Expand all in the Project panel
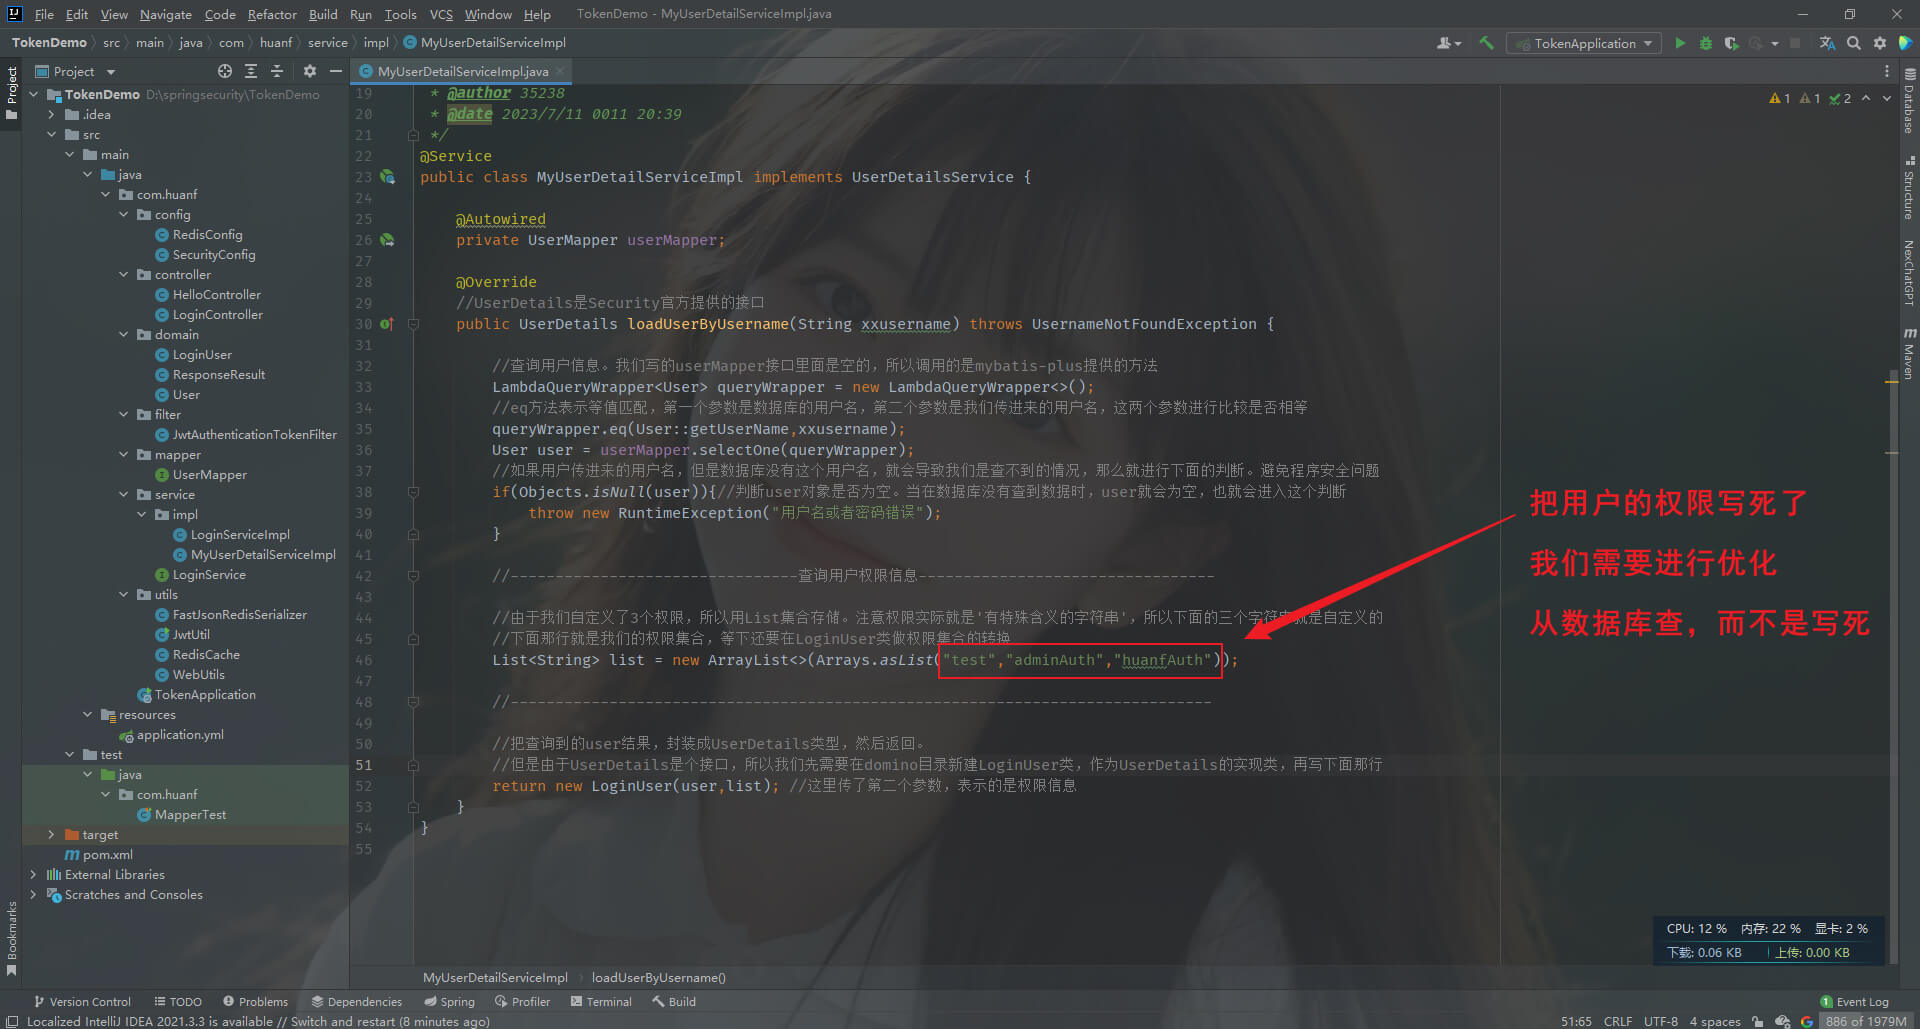 coord(251,71)
